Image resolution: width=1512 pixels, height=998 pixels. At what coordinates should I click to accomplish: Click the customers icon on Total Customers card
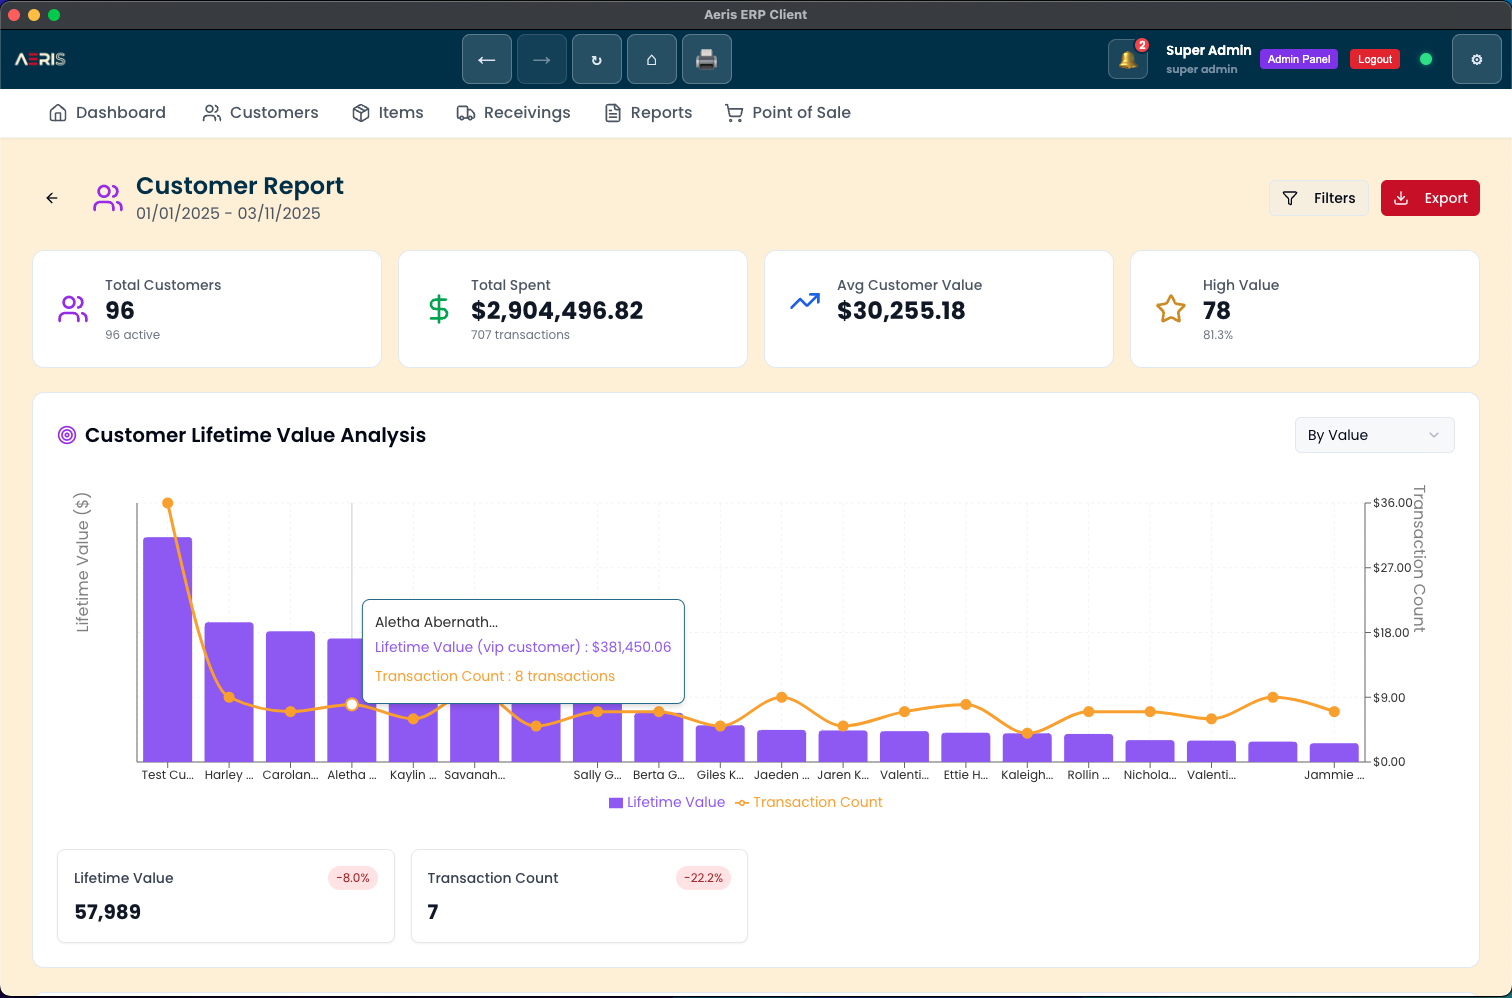tap(72, 309)
